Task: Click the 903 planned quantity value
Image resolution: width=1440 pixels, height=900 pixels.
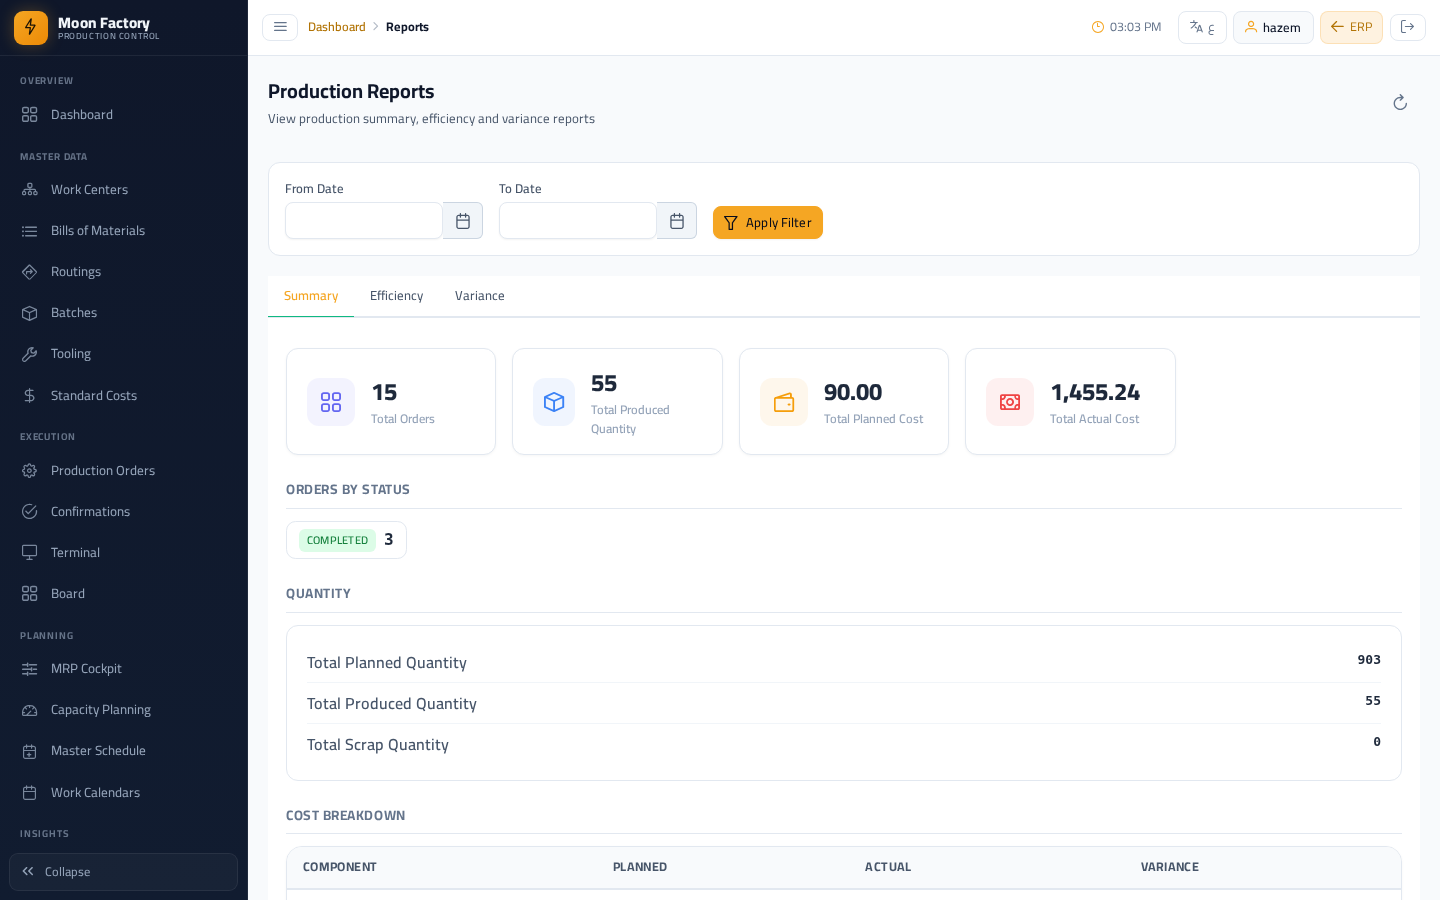Action: pos(1369,660)
